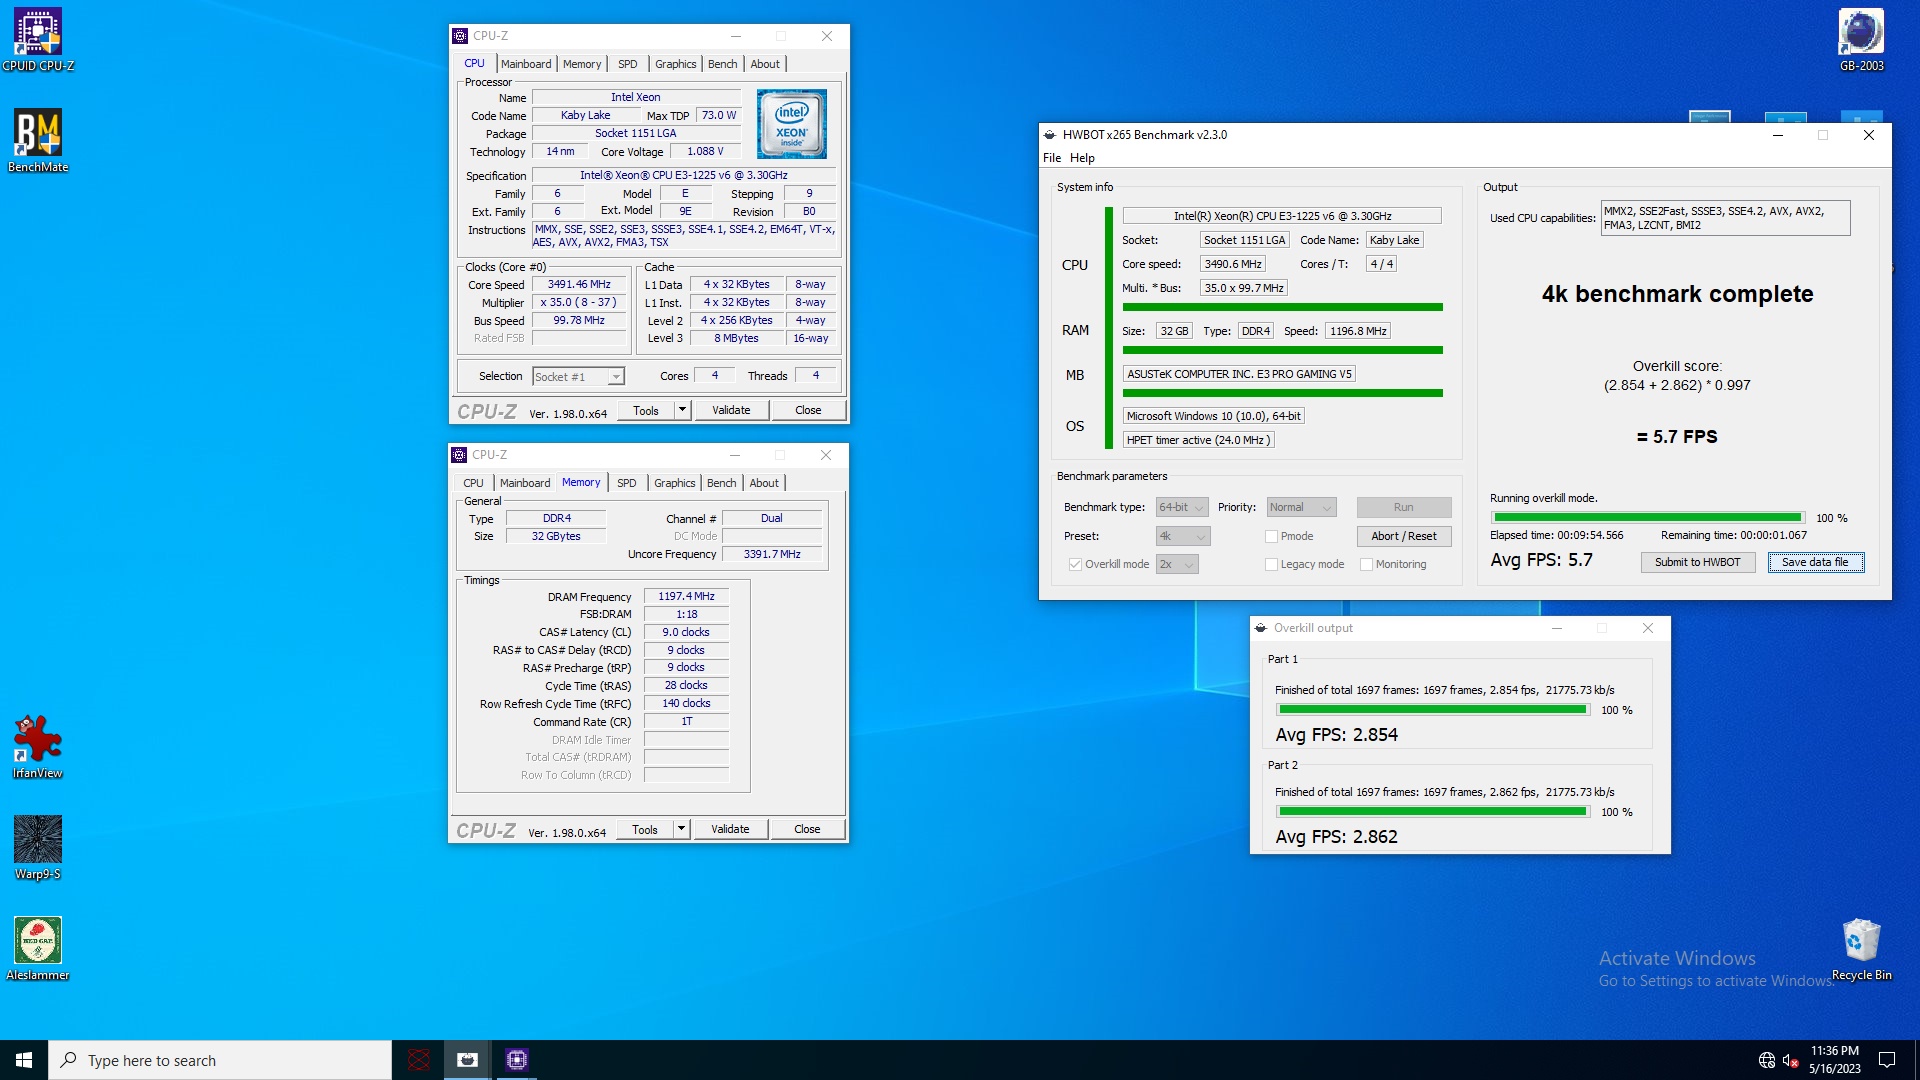Open the Aleslammer desktop icon

[38, 949]
